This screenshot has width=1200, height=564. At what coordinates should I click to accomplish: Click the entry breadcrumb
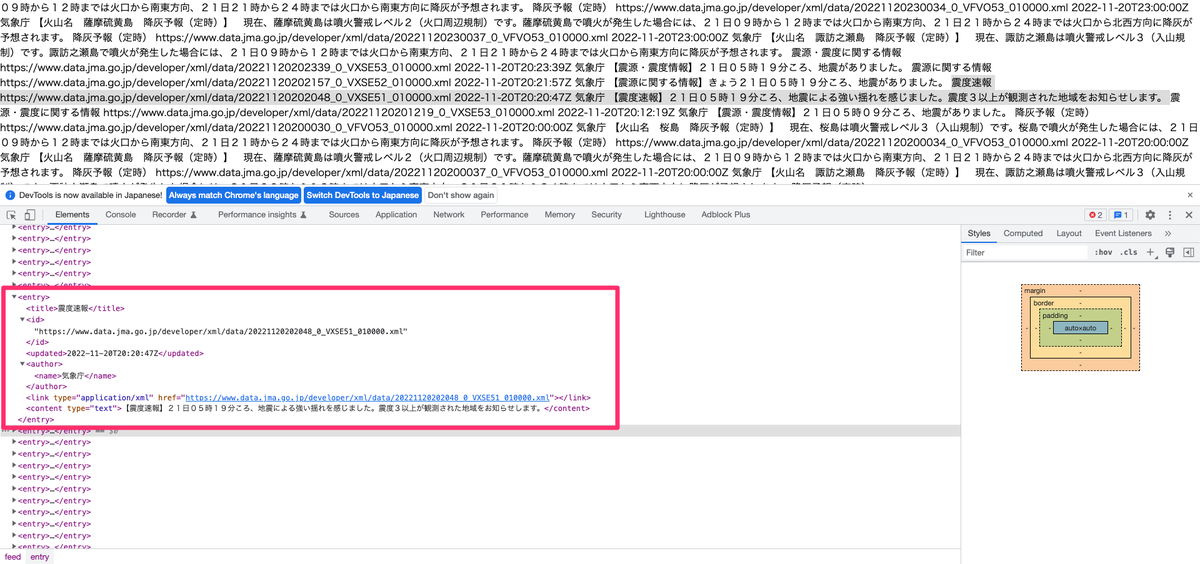39,557
